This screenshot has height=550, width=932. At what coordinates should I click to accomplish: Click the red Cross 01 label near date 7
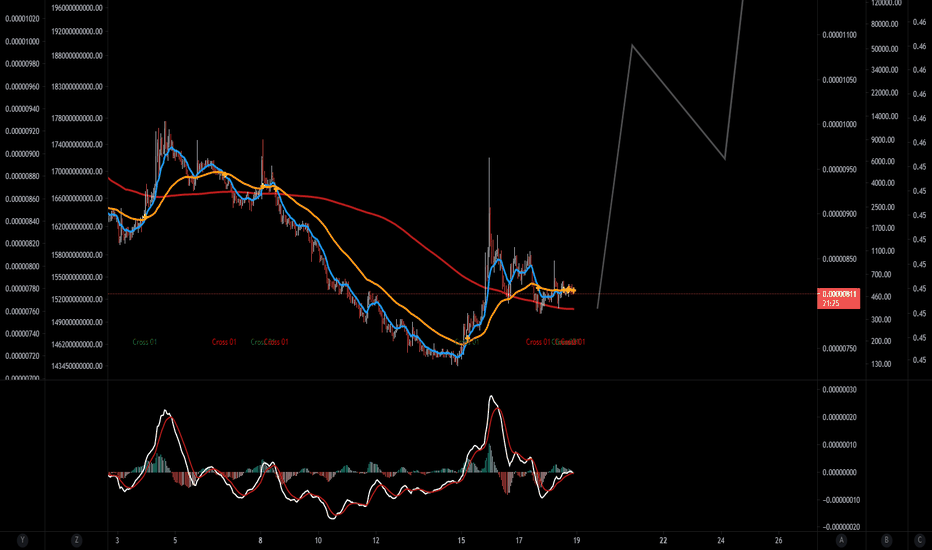pos(224,342)
